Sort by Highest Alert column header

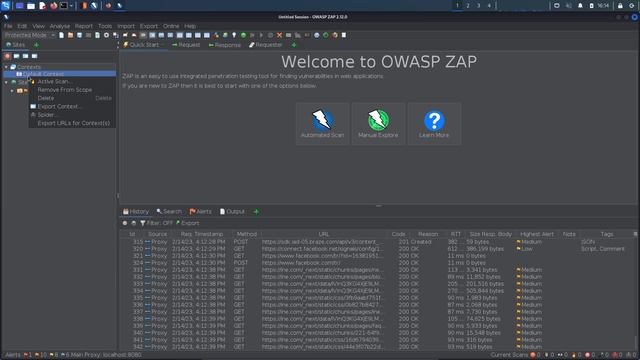click(x=537, y=234)
